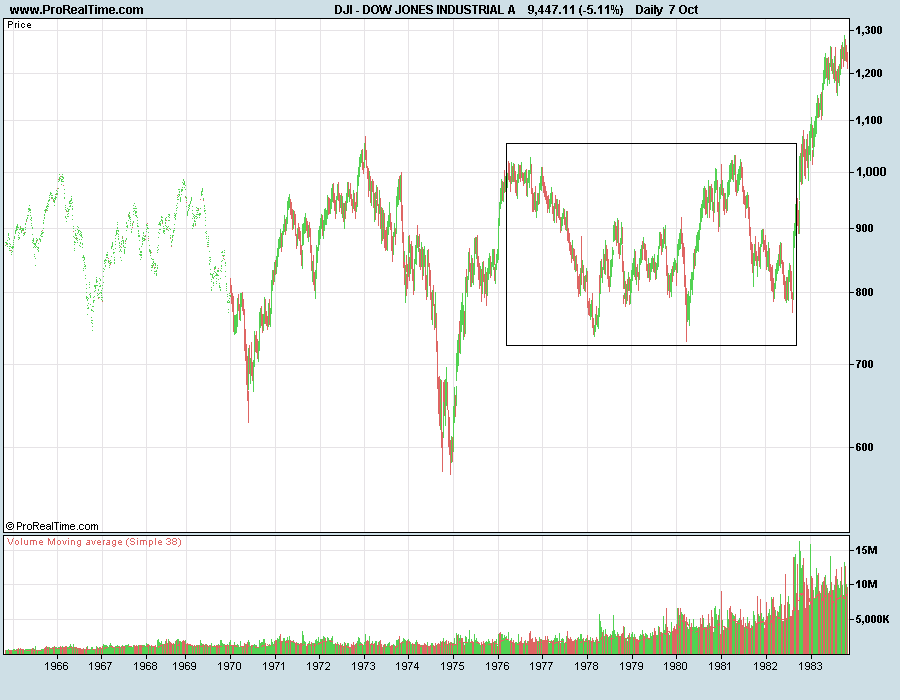The width and height of the screenshot is (900, 700).
Task: Click the 1971 year label
Action: pos(274,666)
